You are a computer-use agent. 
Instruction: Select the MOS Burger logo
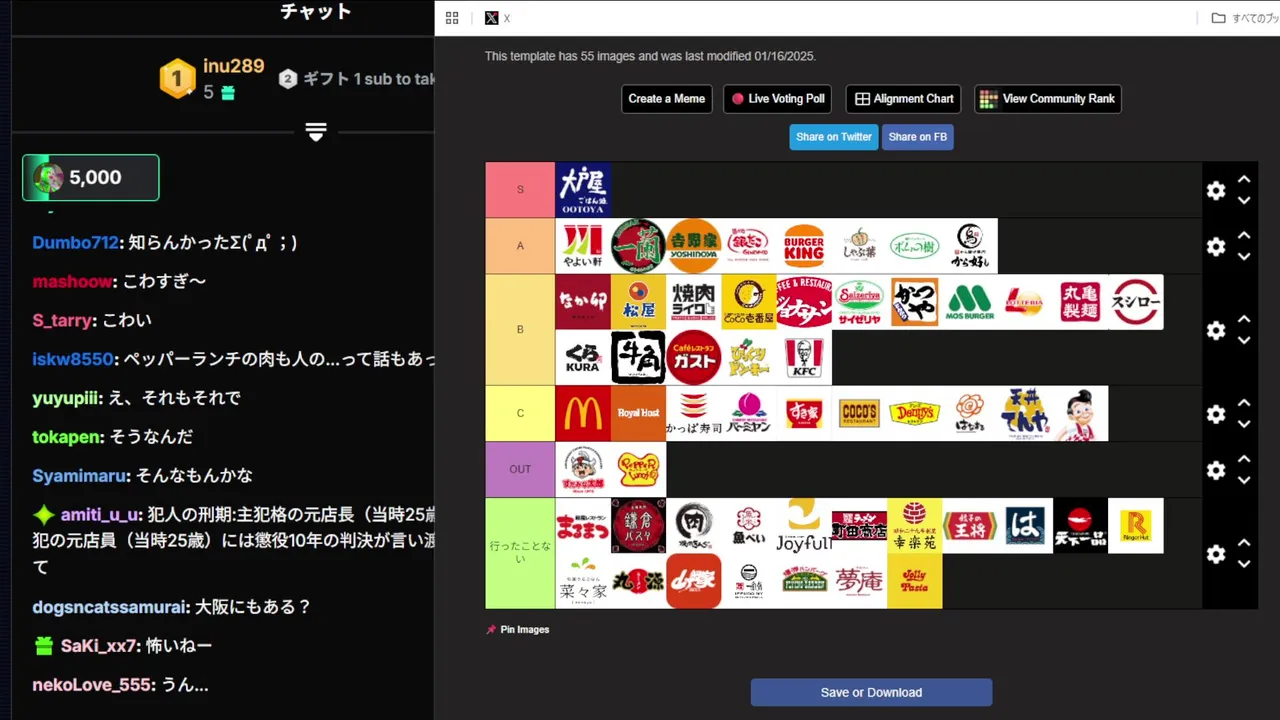coord(970,302)
